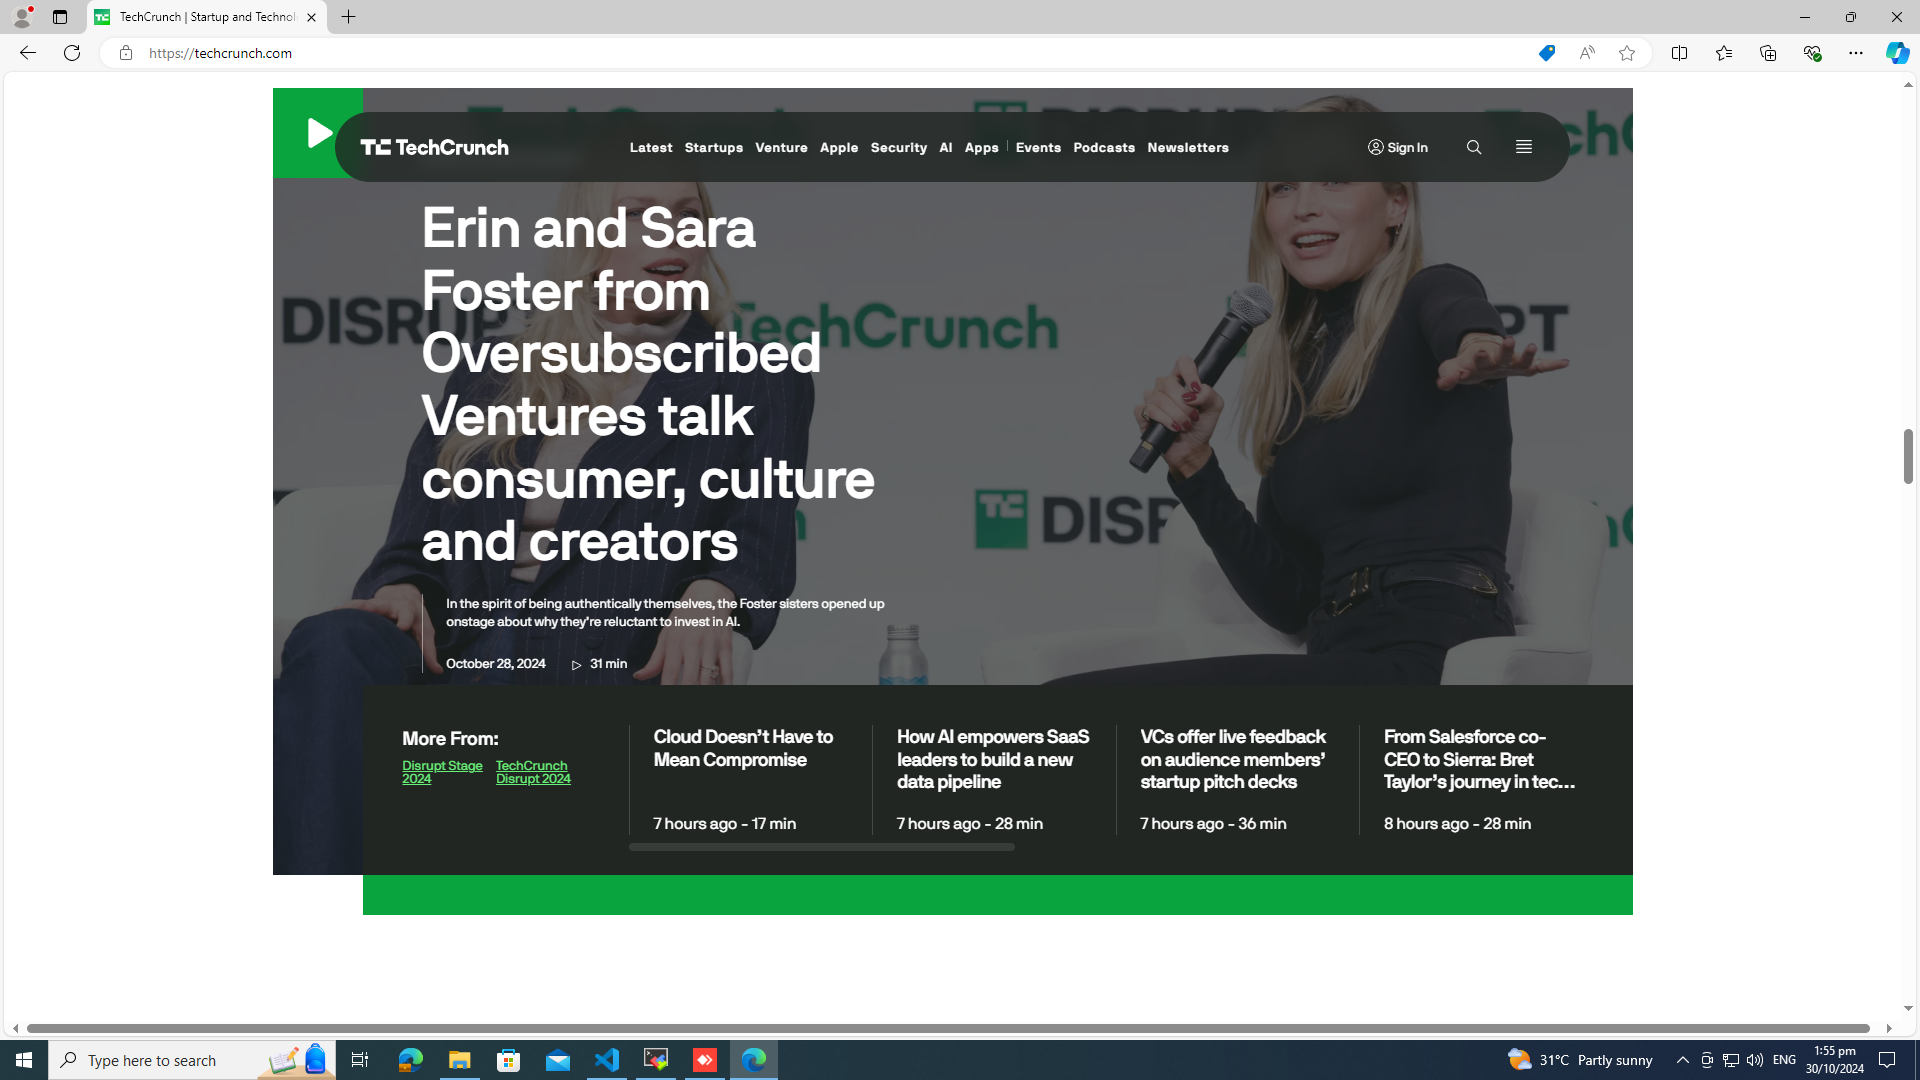Open the Latest nav item

(x=651, y=147)
